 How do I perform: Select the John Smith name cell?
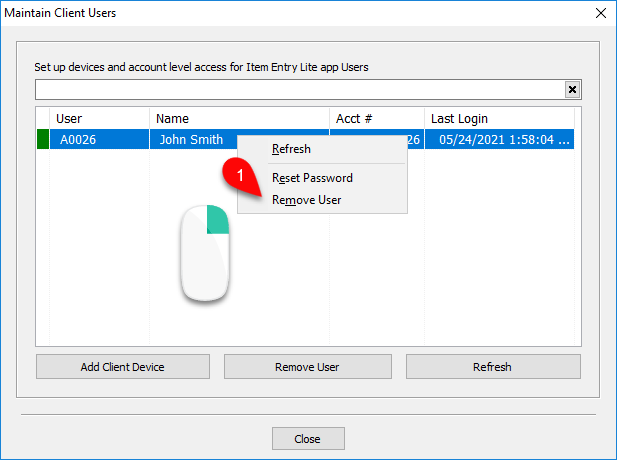(x=191, y=140)
